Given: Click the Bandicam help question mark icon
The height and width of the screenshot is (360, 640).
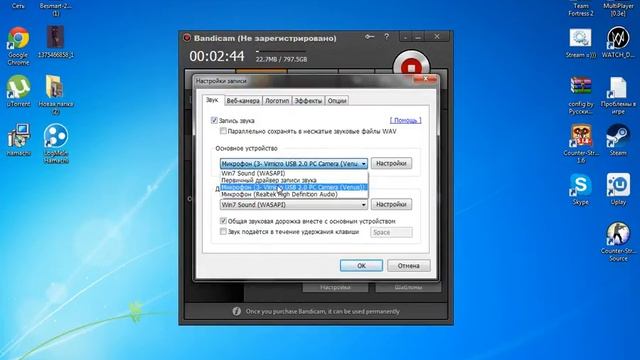Looking at the screenshot, I should [x=386, y=37].
